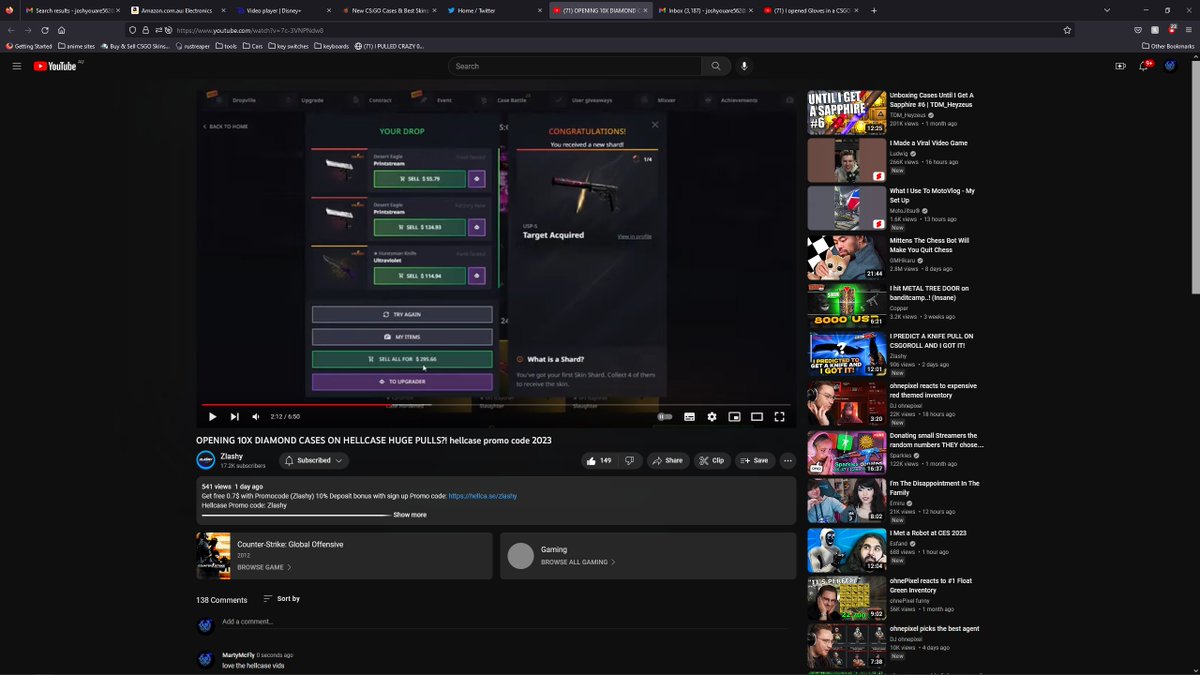Dislike the video
1200x675 pixels.
click(x=630, y=461)
